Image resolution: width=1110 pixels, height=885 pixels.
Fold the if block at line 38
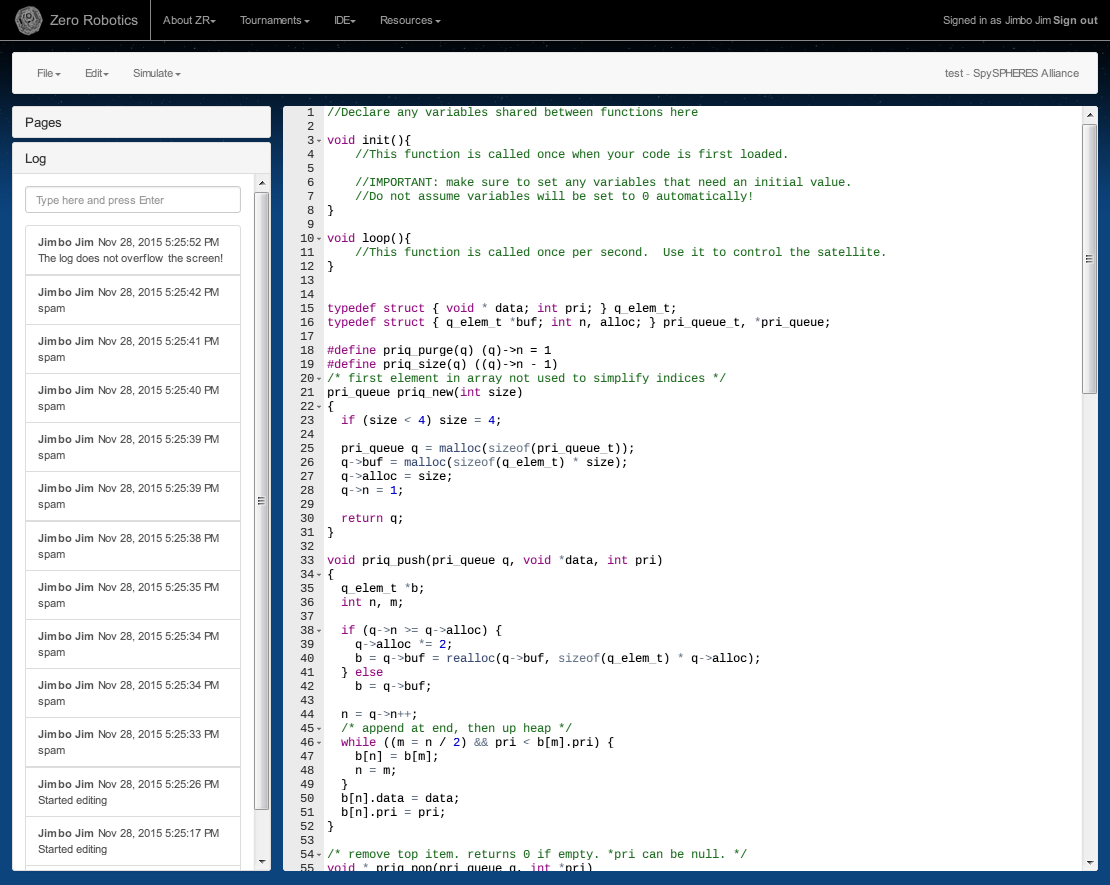[x=319, y=631]
